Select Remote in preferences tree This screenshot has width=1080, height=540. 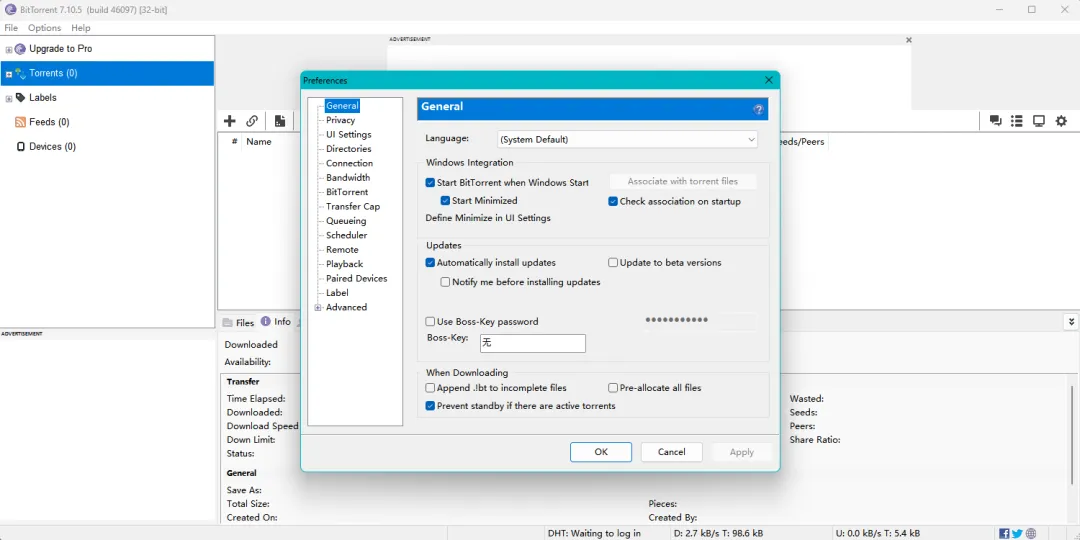pos(342,250)
